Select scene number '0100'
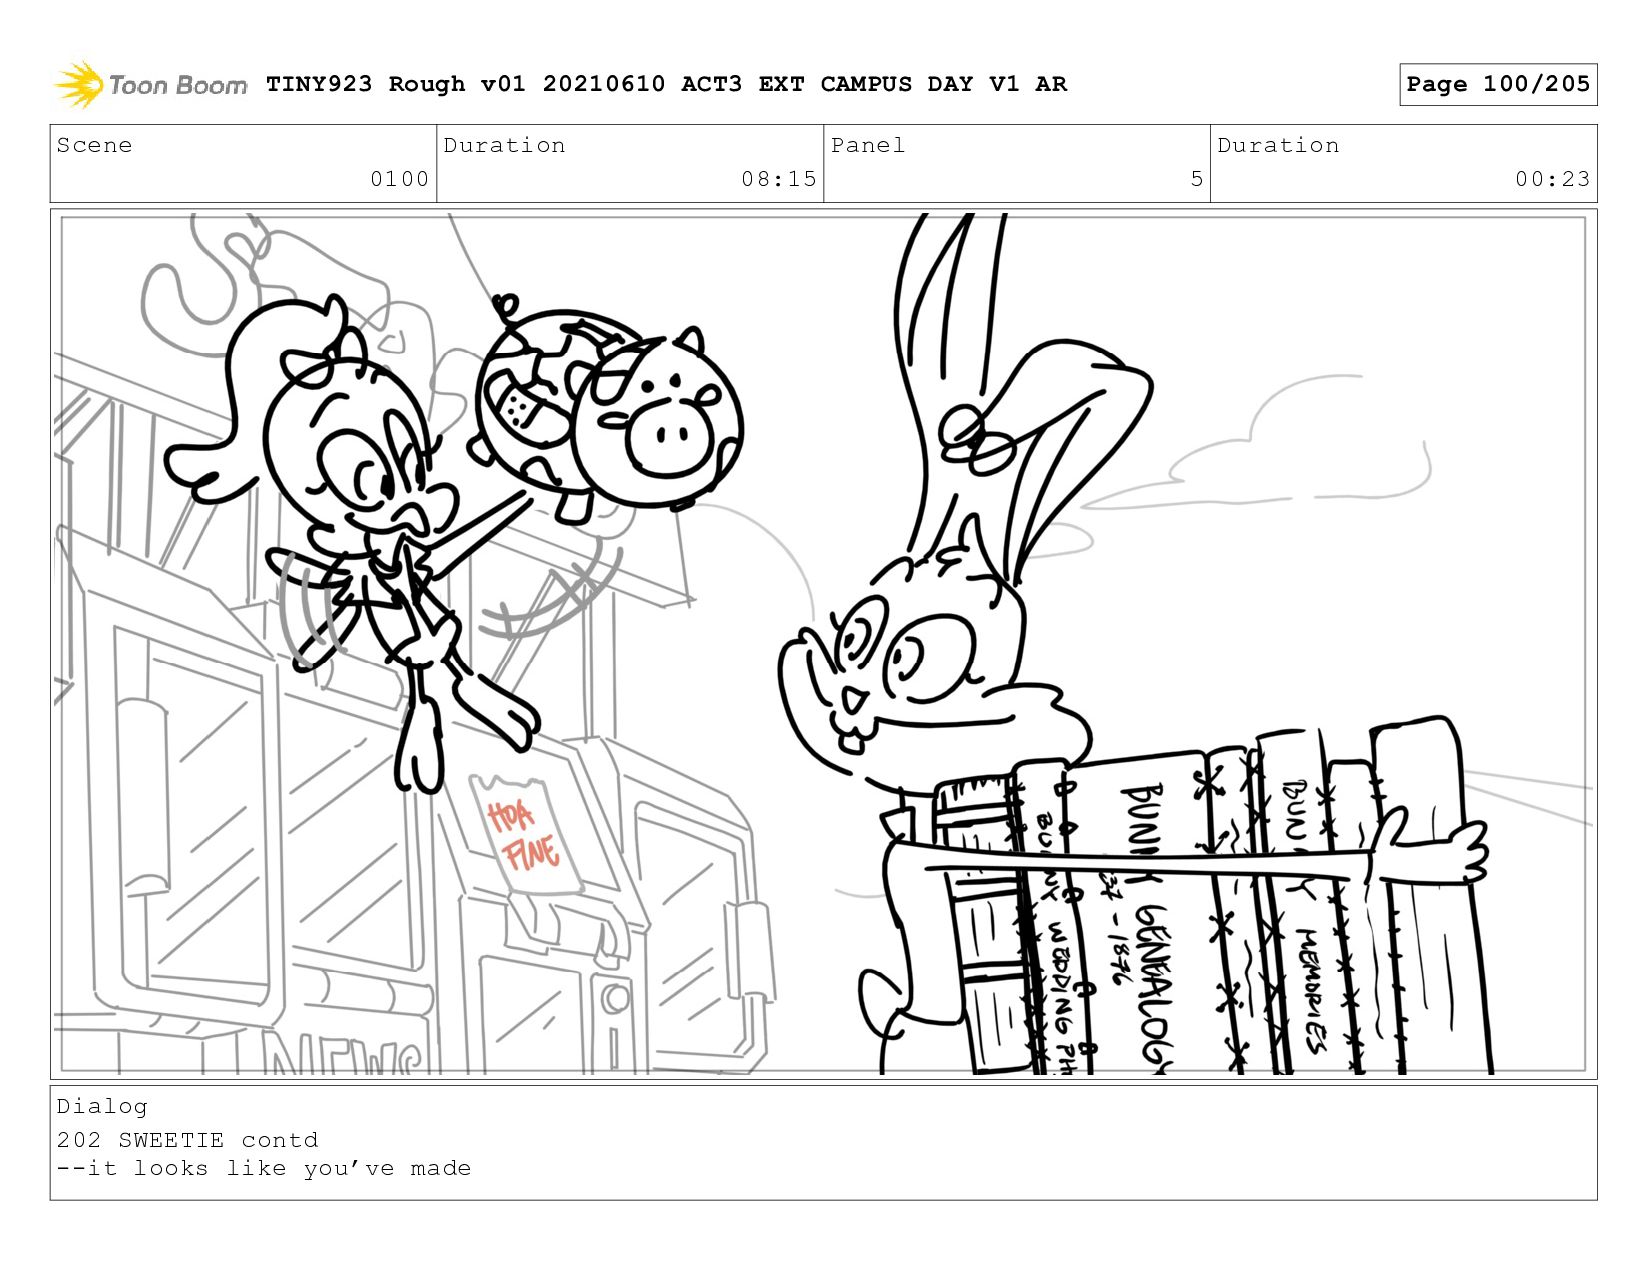The width and height of the screenshot is (1650, 1275). tap(399, 179)
